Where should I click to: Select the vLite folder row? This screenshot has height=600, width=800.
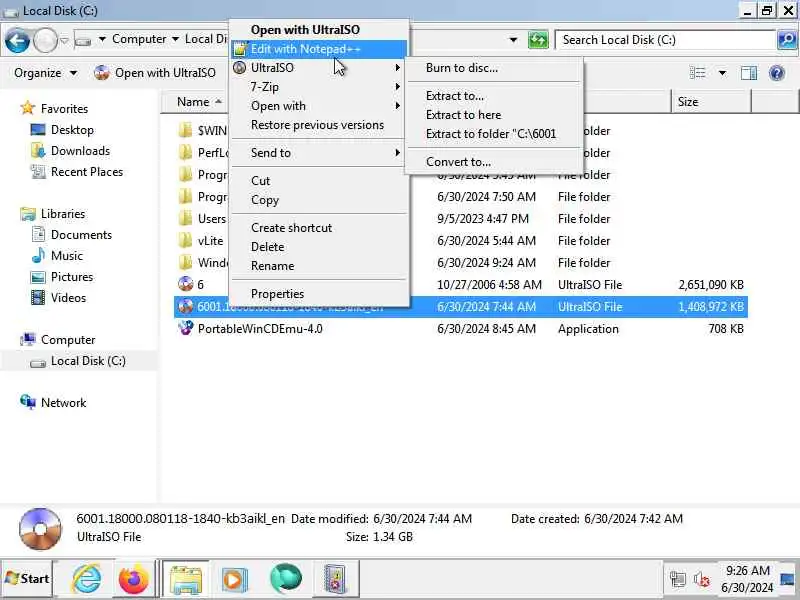click(x=461, y=241)
